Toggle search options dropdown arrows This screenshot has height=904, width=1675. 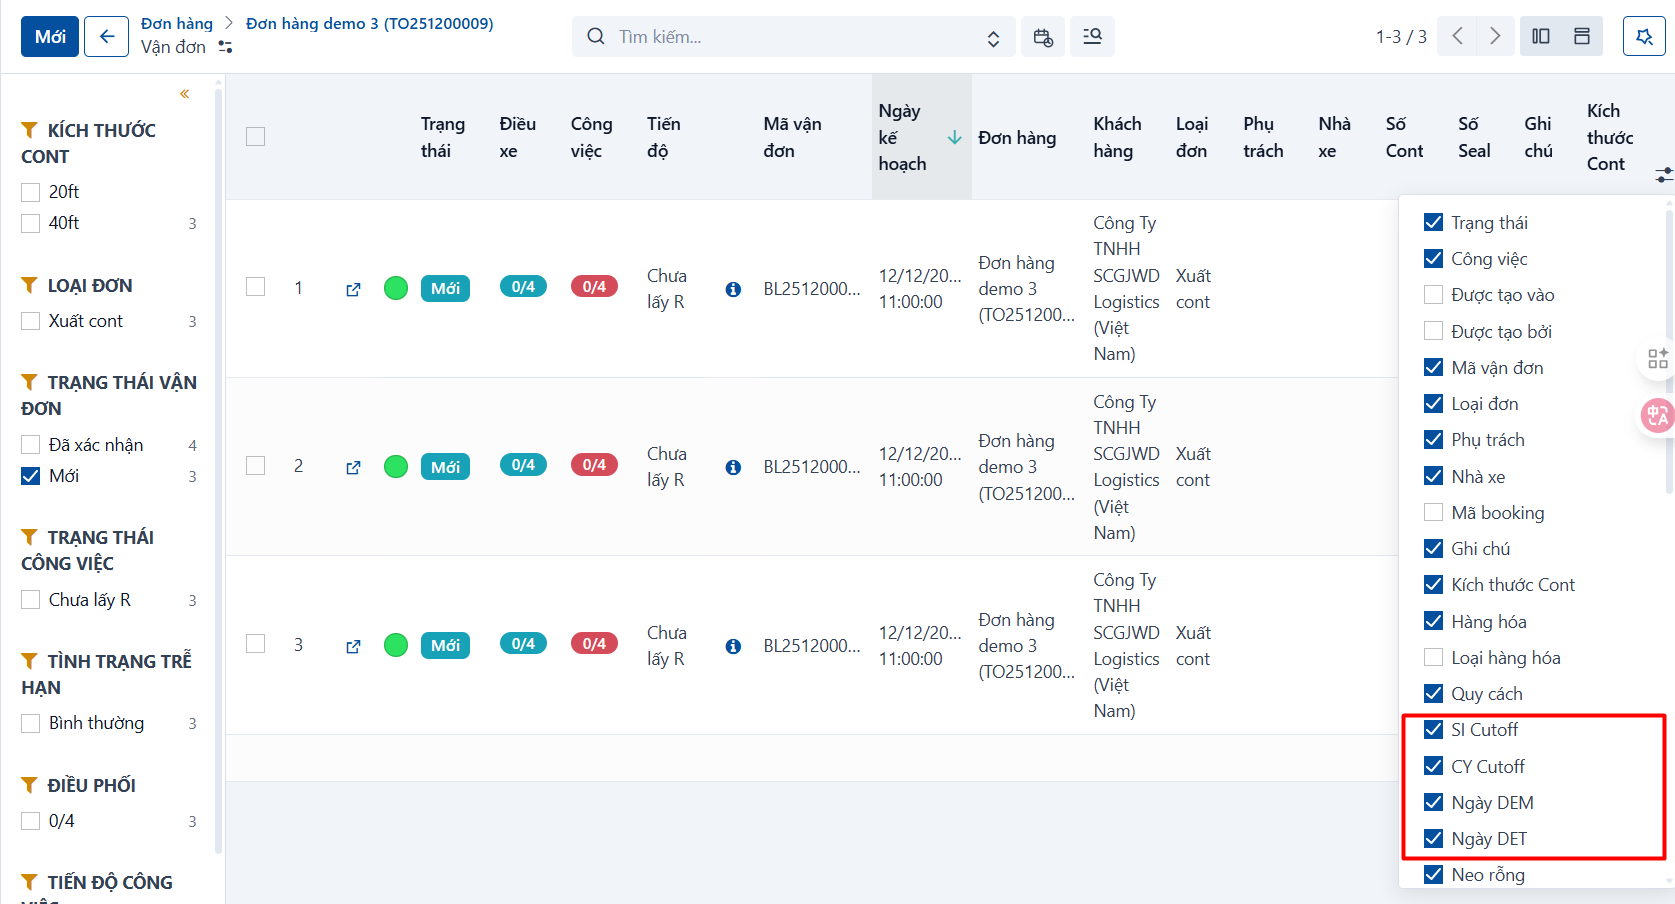click(x=993, y=38)
